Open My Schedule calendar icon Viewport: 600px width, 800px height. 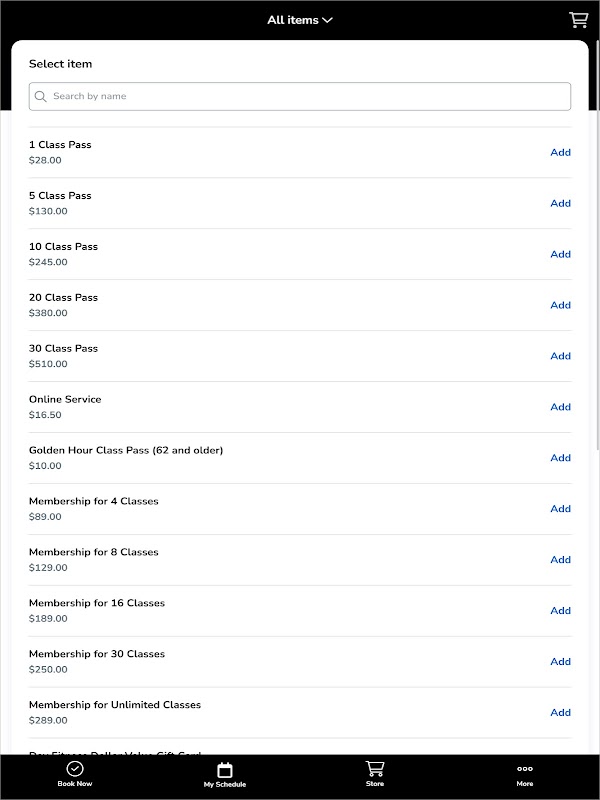(x=225, y=769)
